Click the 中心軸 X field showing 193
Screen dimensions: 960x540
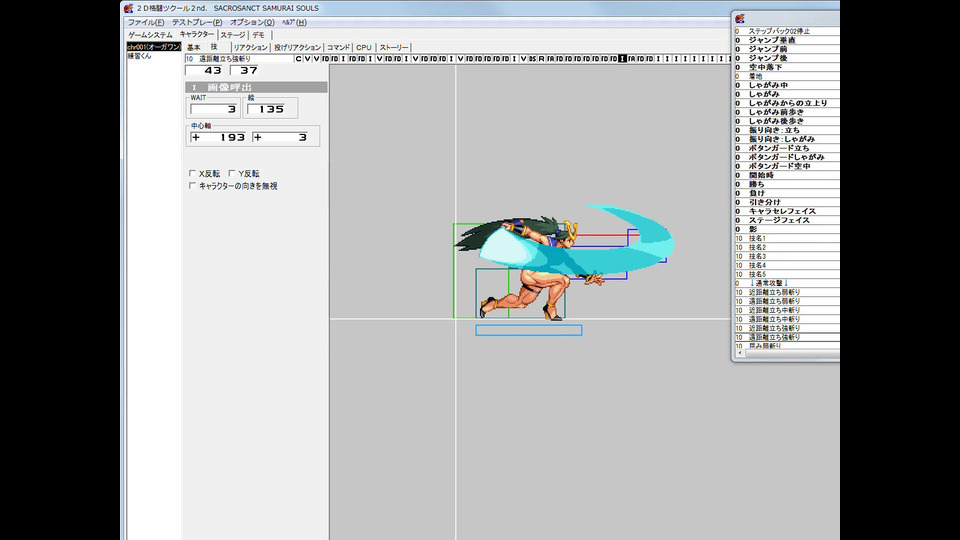point(219,137)
